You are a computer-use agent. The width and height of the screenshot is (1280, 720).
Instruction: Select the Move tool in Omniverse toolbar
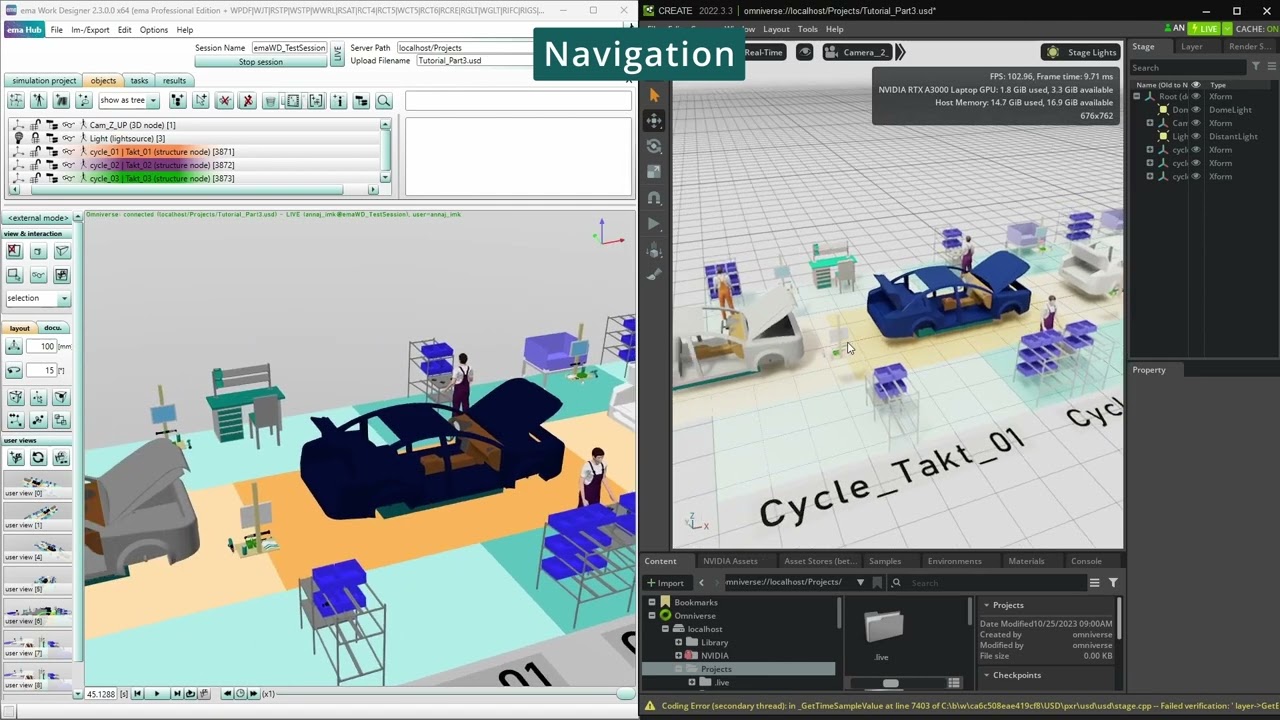[655, 121]
